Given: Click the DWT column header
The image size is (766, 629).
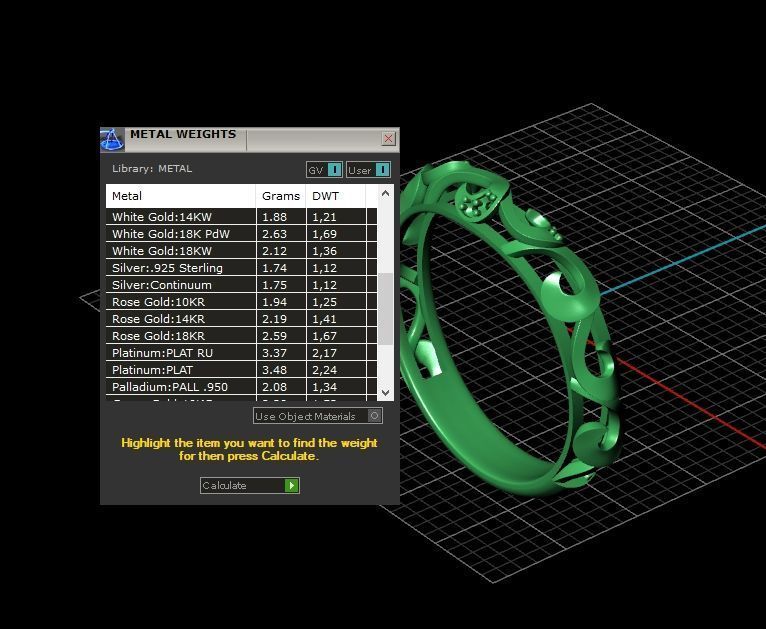Looking at the screenshot, I should coord(336,196).
